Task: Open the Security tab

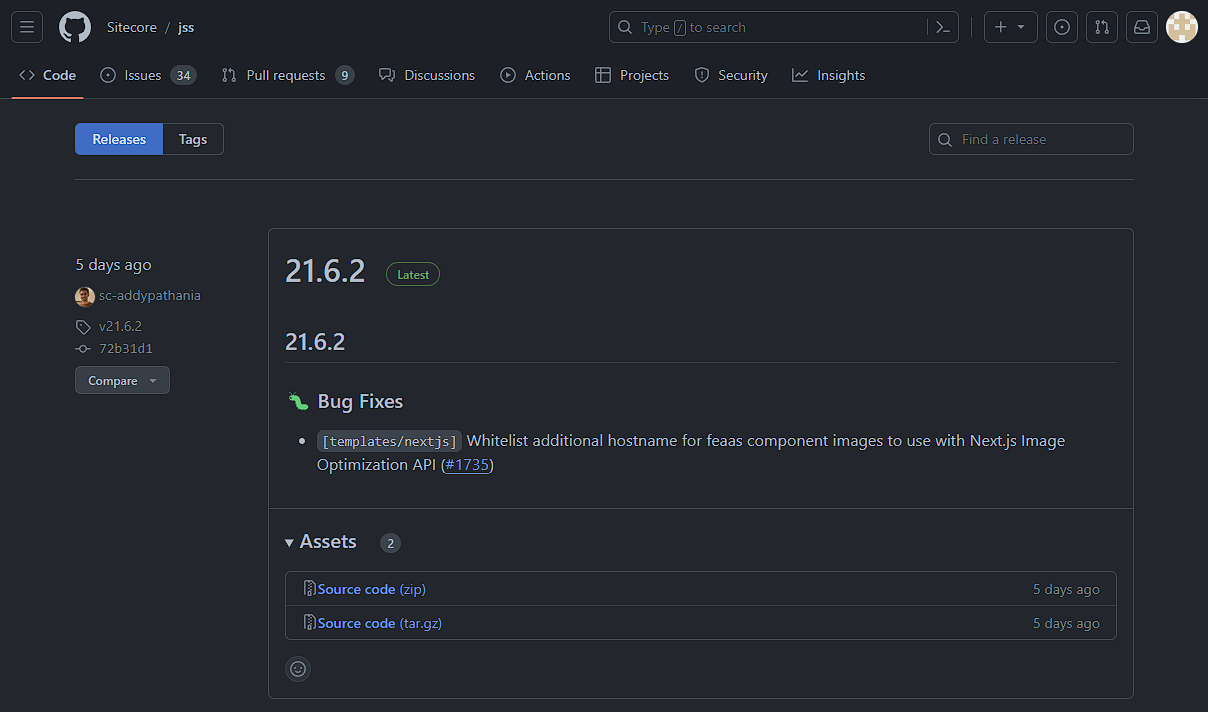Action: point(730,75)
